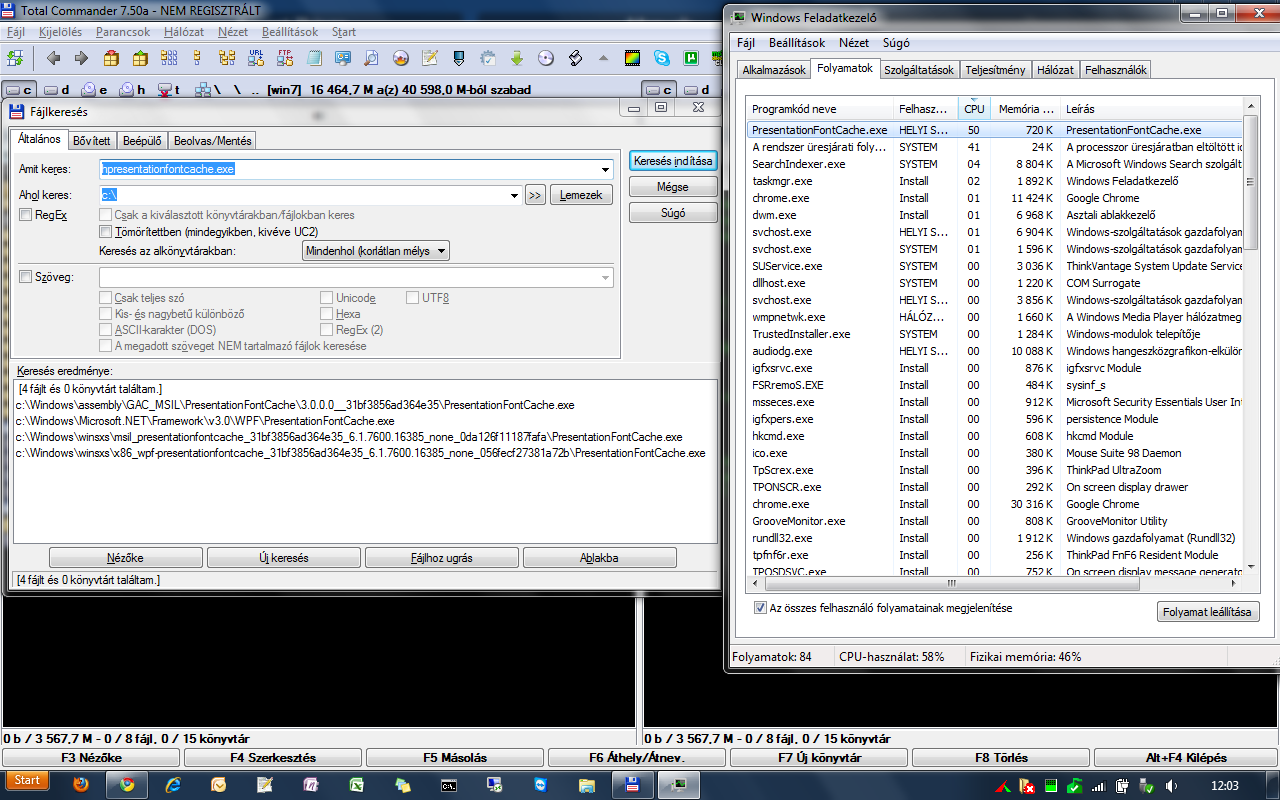Image resolution: width=1280 pixels, height=800 pixels.
Task: Click the Új keresés button
Action: coord(284,558)
